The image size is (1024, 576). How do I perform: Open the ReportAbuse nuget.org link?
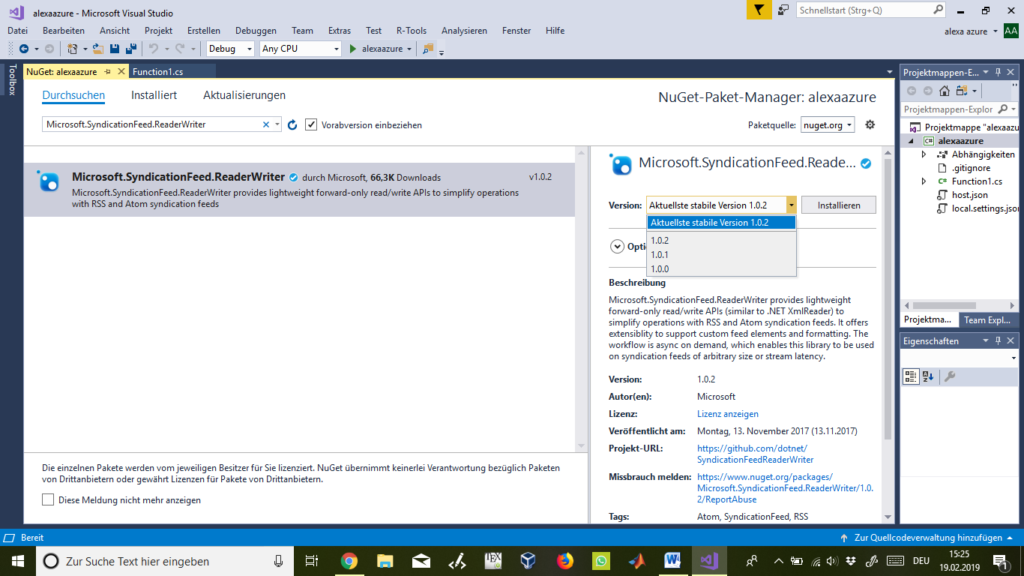(x=785, y=488)
